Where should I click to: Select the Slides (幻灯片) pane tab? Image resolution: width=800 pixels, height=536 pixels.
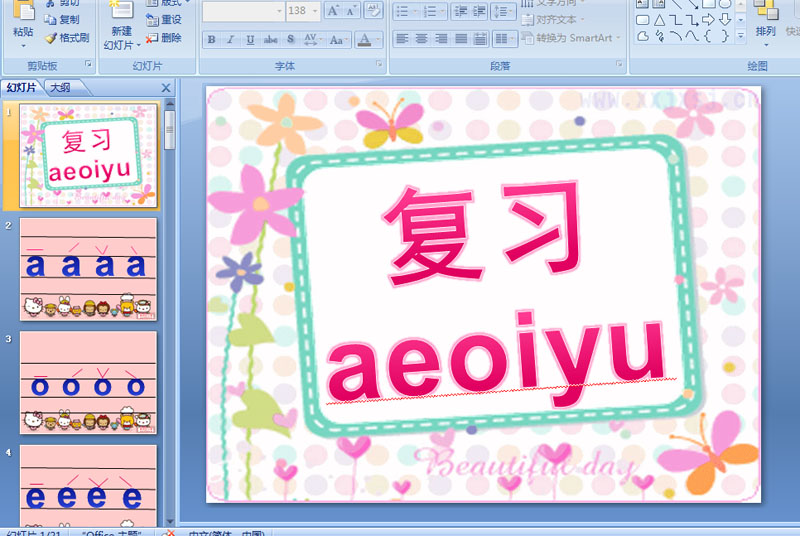click(22, 88)
